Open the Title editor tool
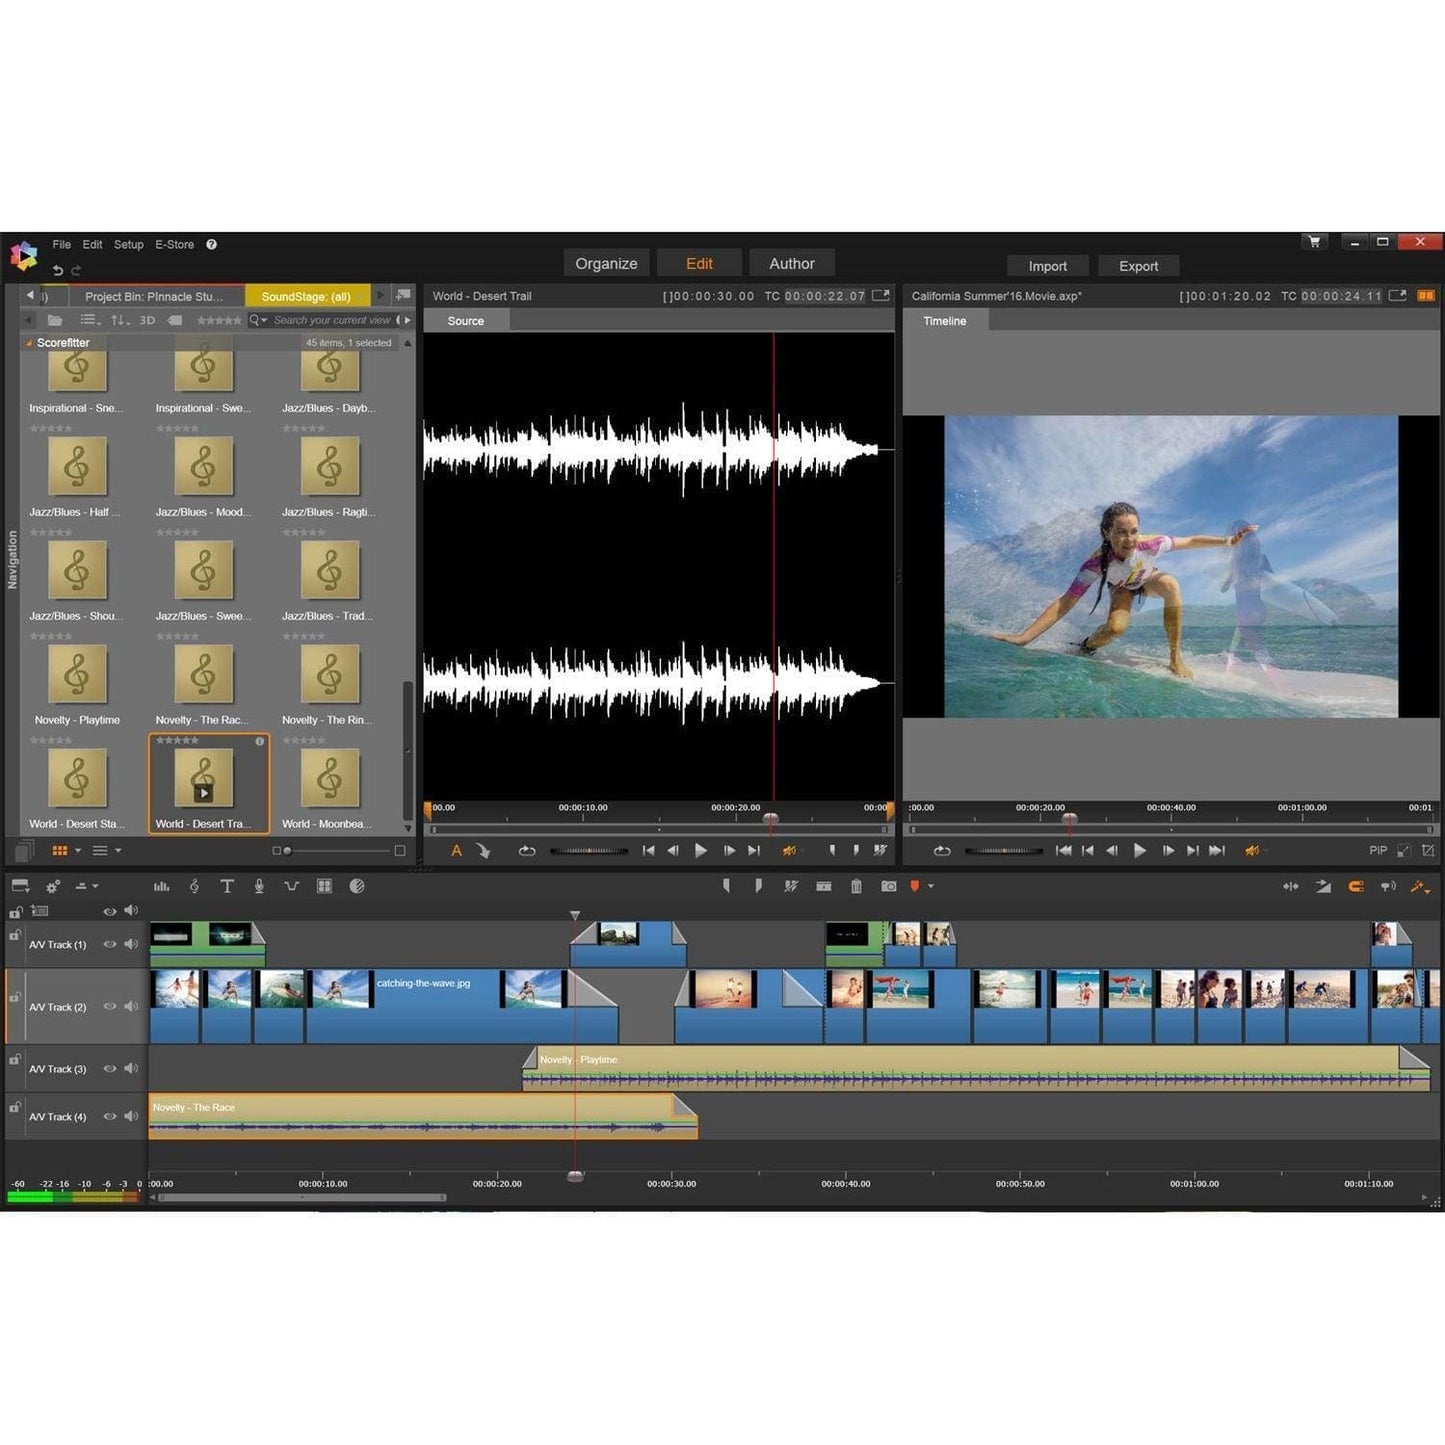 coord(227,886)
